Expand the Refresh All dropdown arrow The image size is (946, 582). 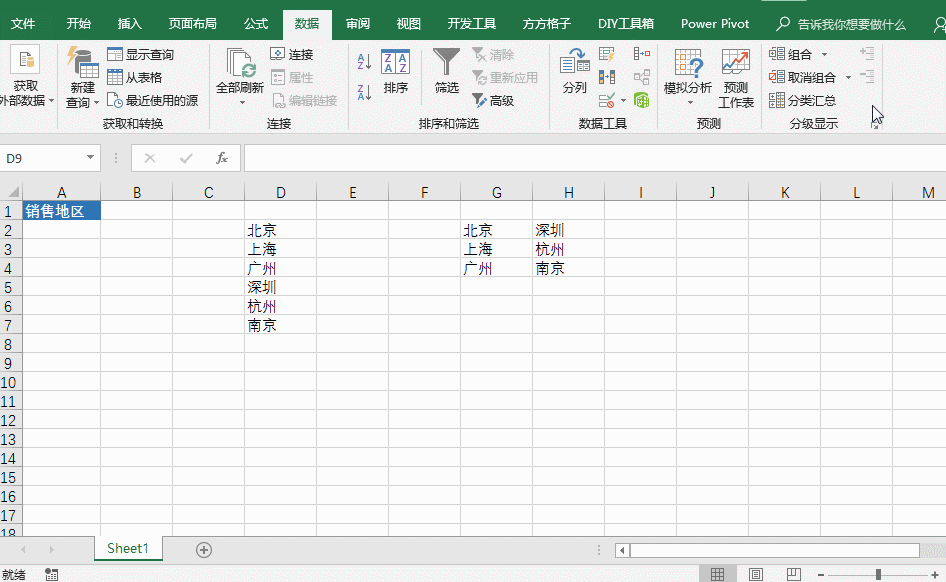coord(242,103)
